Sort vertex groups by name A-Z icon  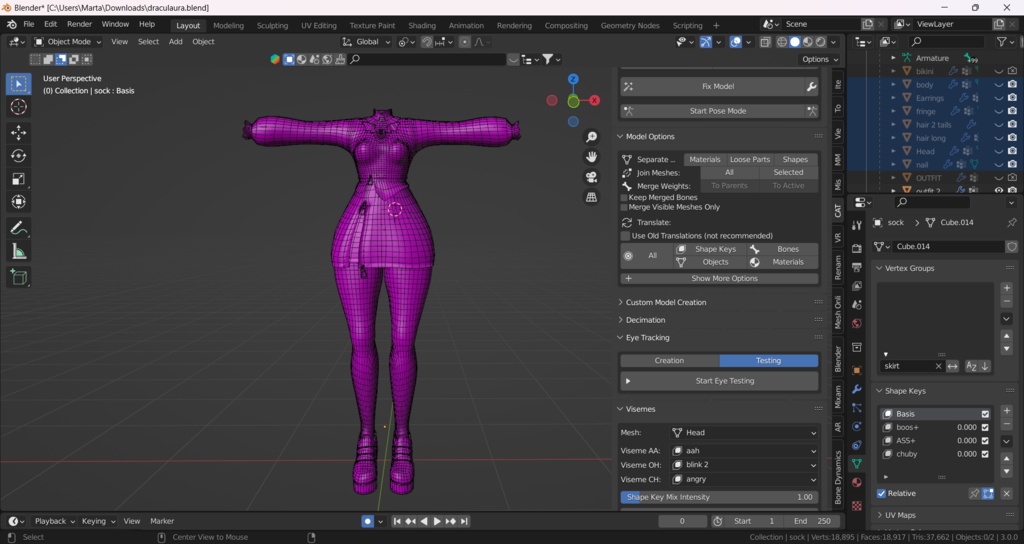[971, 366]
